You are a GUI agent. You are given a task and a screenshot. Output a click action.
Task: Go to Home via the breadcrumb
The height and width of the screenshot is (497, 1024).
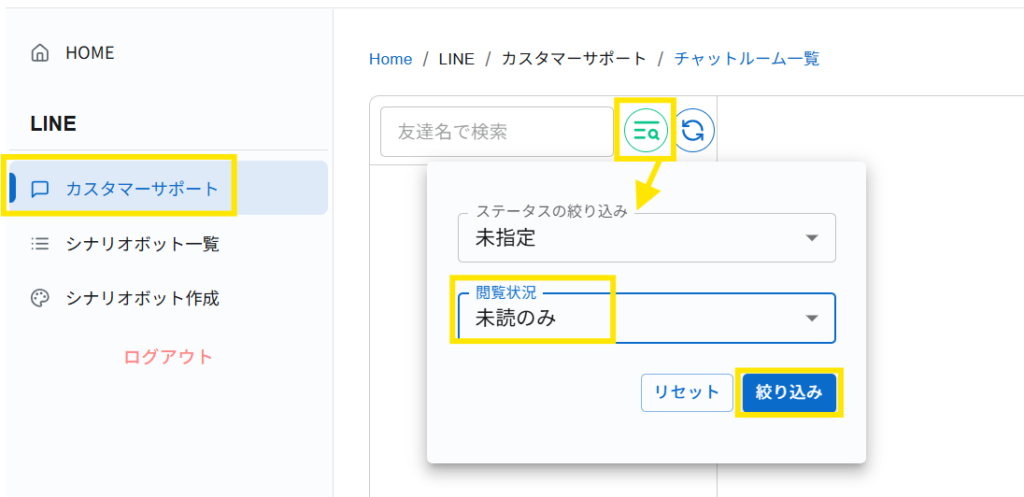point(390,59)
